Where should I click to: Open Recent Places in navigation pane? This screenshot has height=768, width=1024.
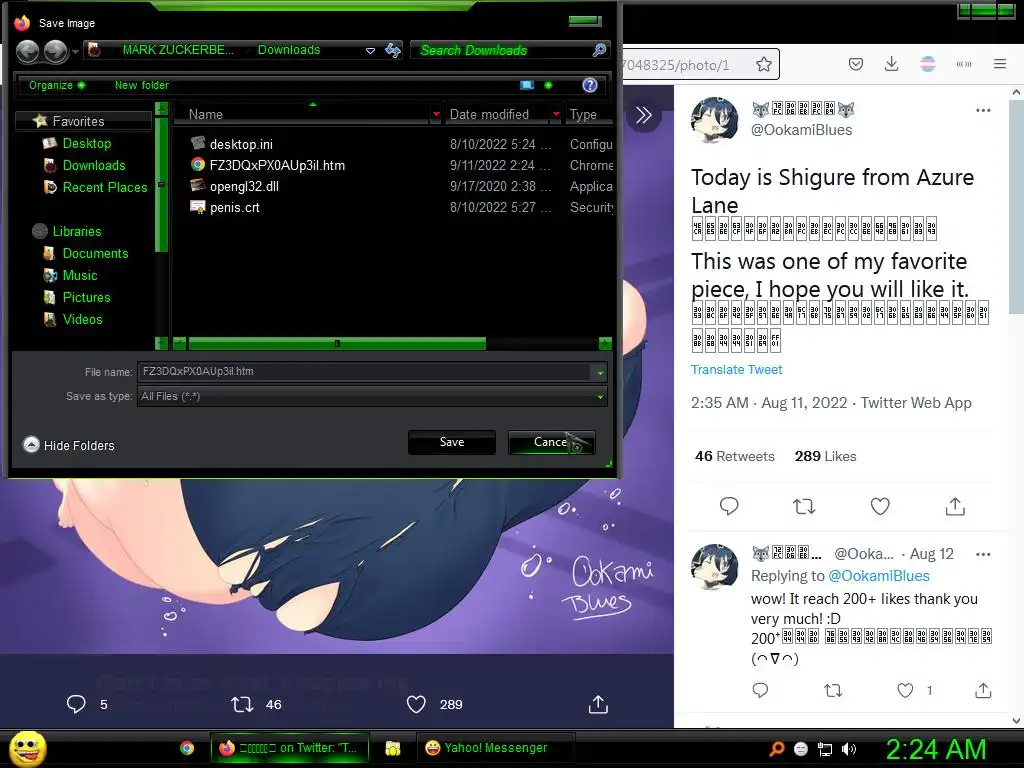tap(104, 187)
